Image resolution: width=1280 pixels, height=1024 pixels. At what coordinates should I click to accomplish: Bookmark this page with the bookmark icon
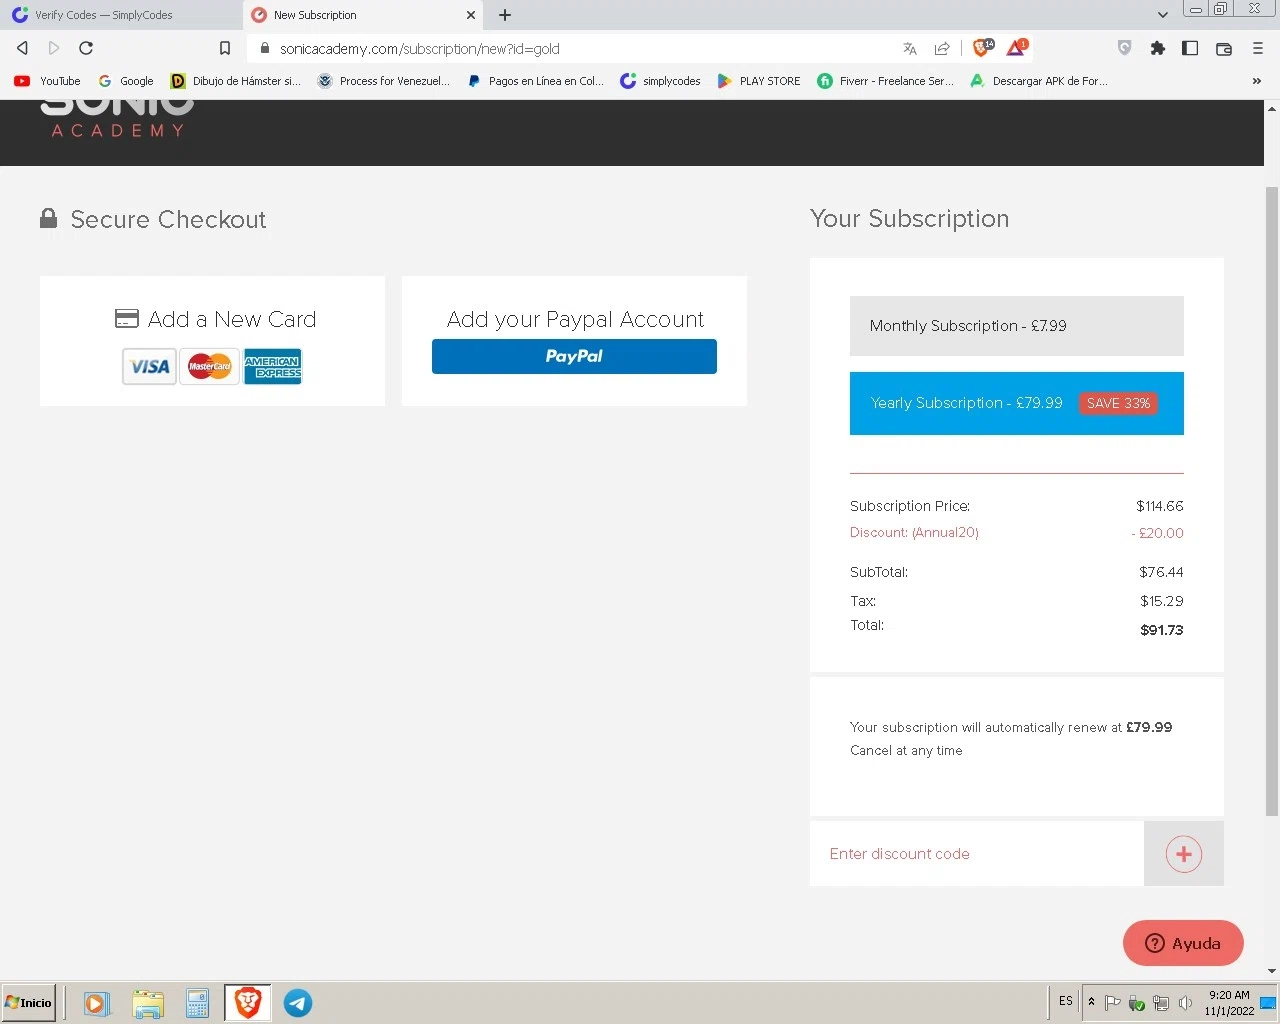point(225,48)
